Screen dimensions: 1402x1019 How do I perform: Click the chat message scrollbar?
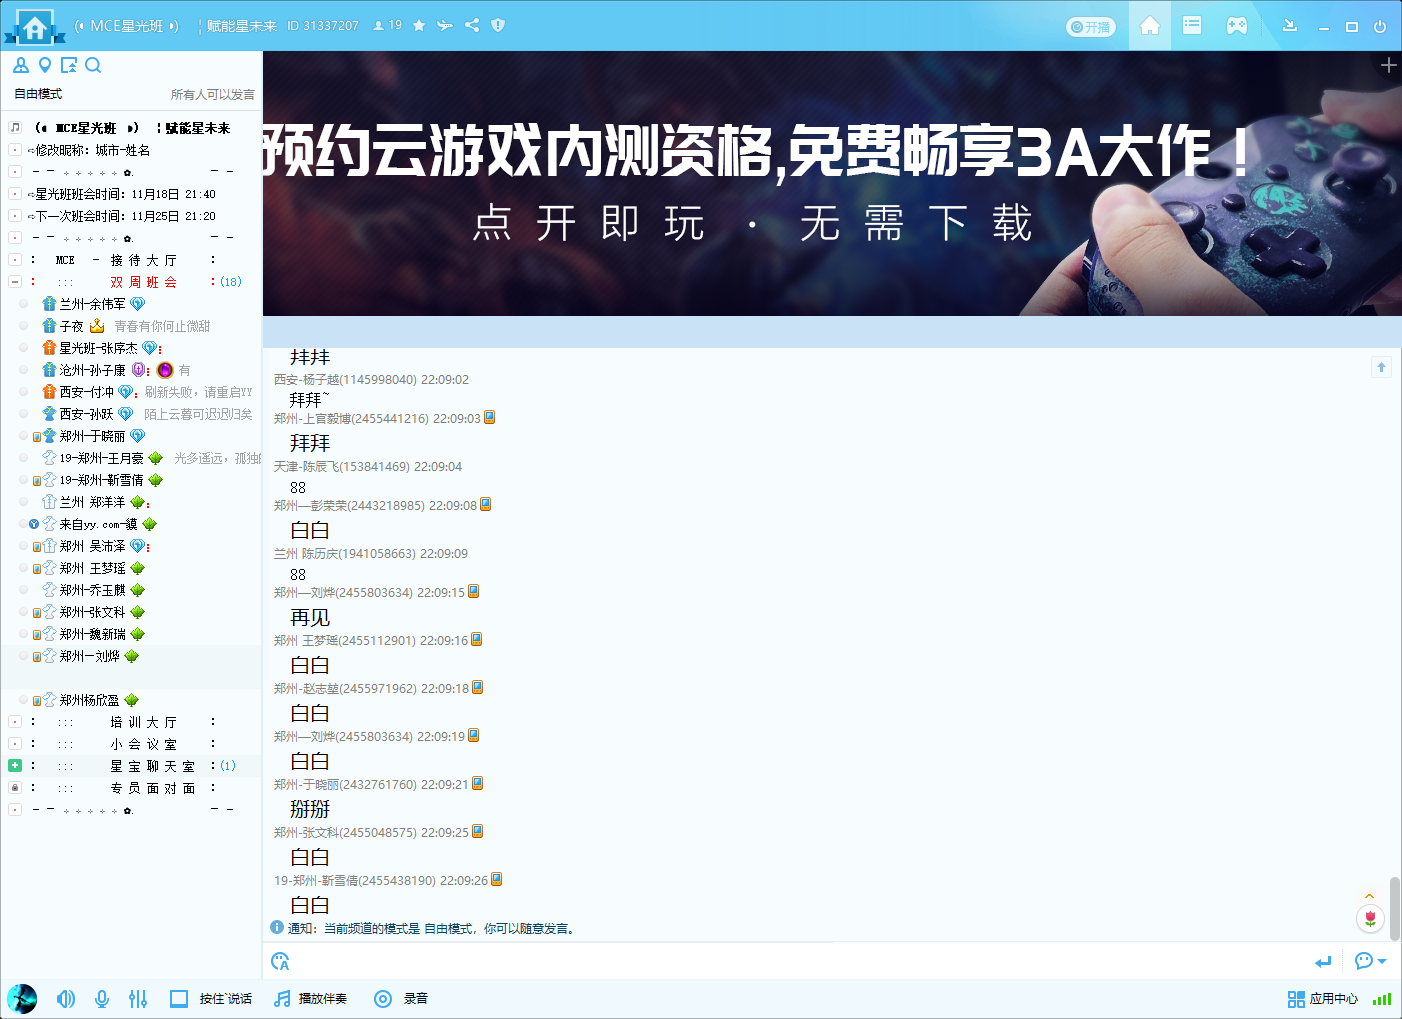[1394, 908]
